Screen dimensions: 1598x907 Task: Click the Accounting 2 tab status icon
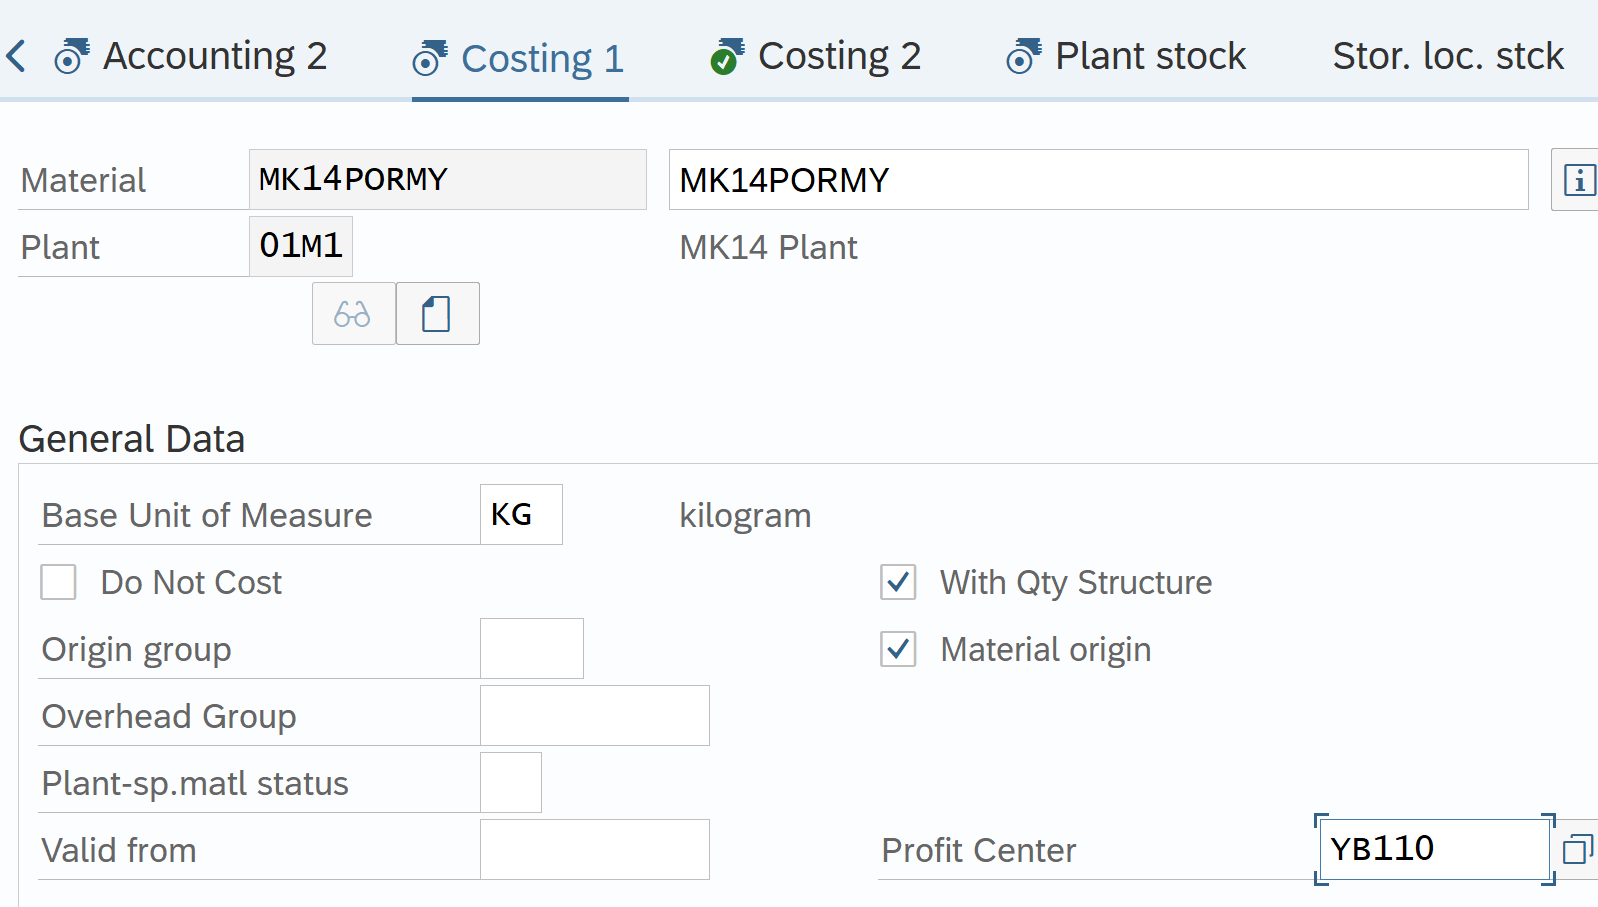click(71, 56)
